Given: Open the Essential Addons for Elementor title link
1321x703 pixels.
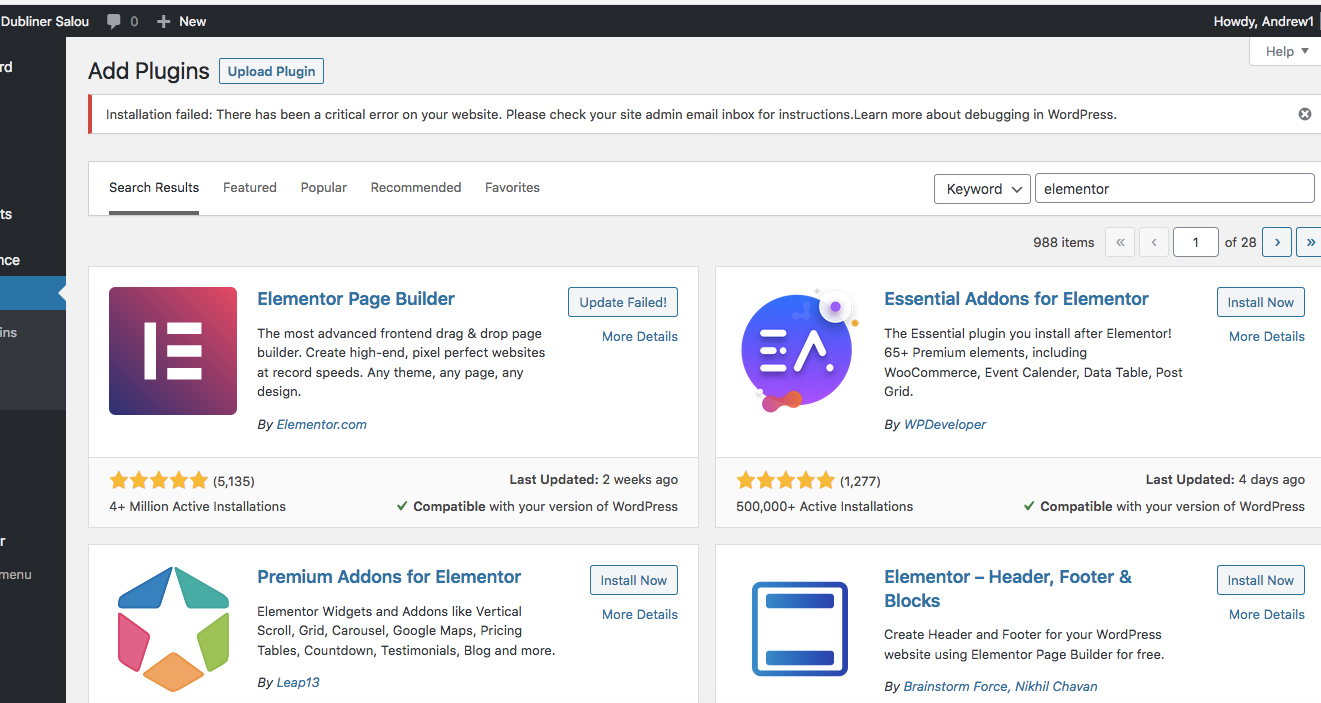Looking at the screenshot, I should coord(1016,299).
